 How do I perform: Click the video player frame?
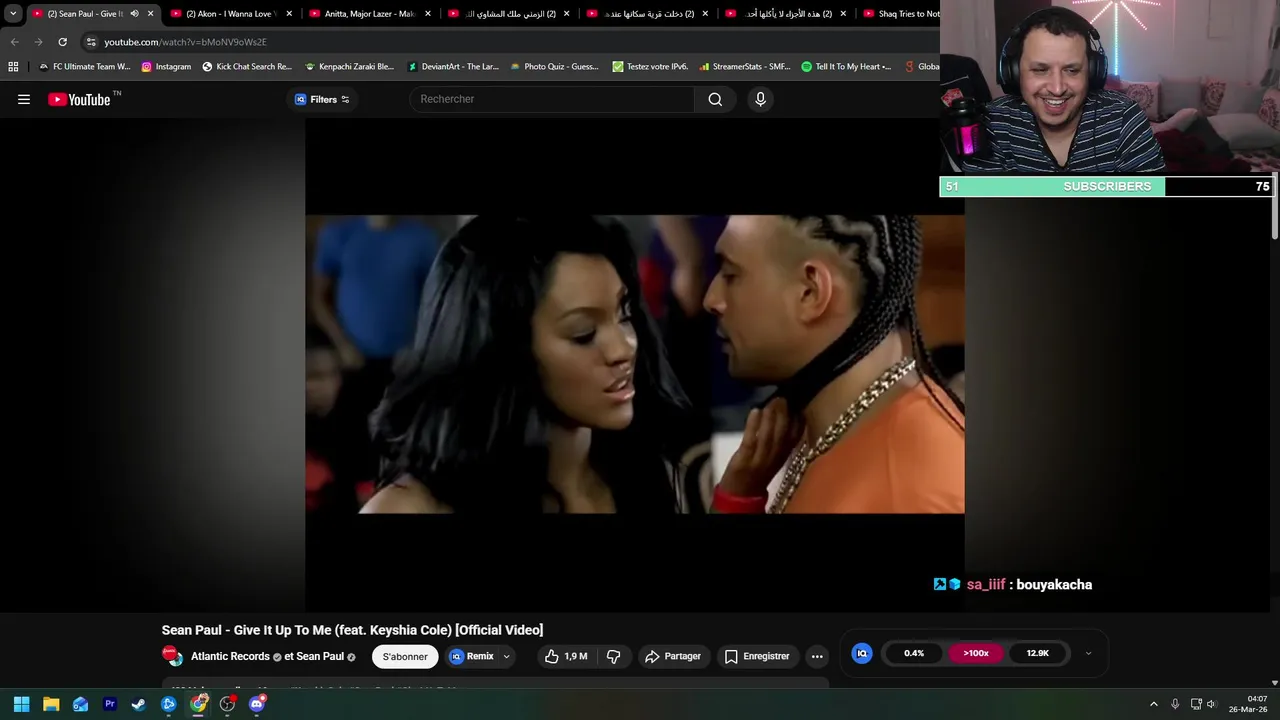click(635, 364)
